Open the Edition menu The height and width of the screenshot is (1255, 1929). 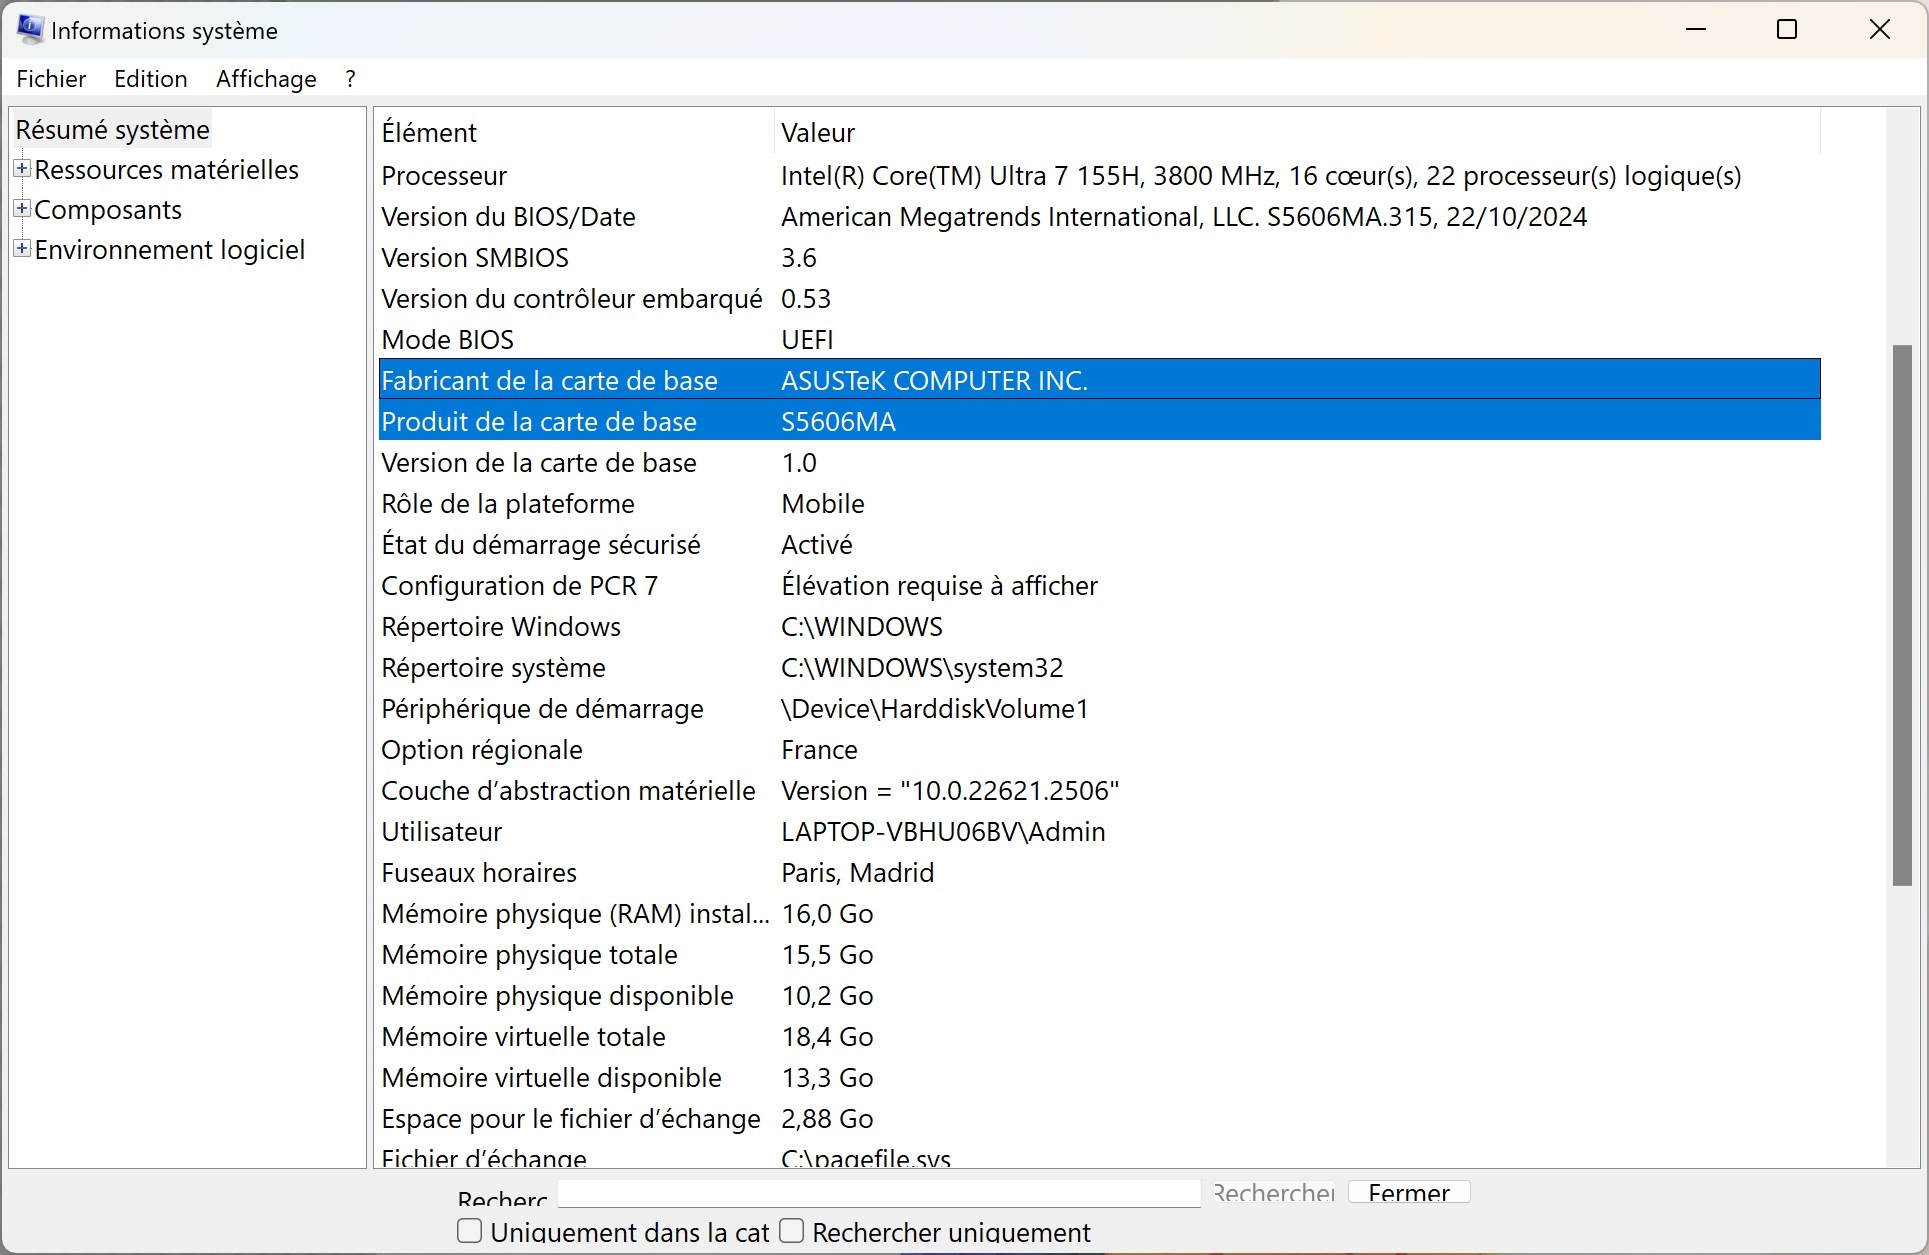(x=150, y=79)
